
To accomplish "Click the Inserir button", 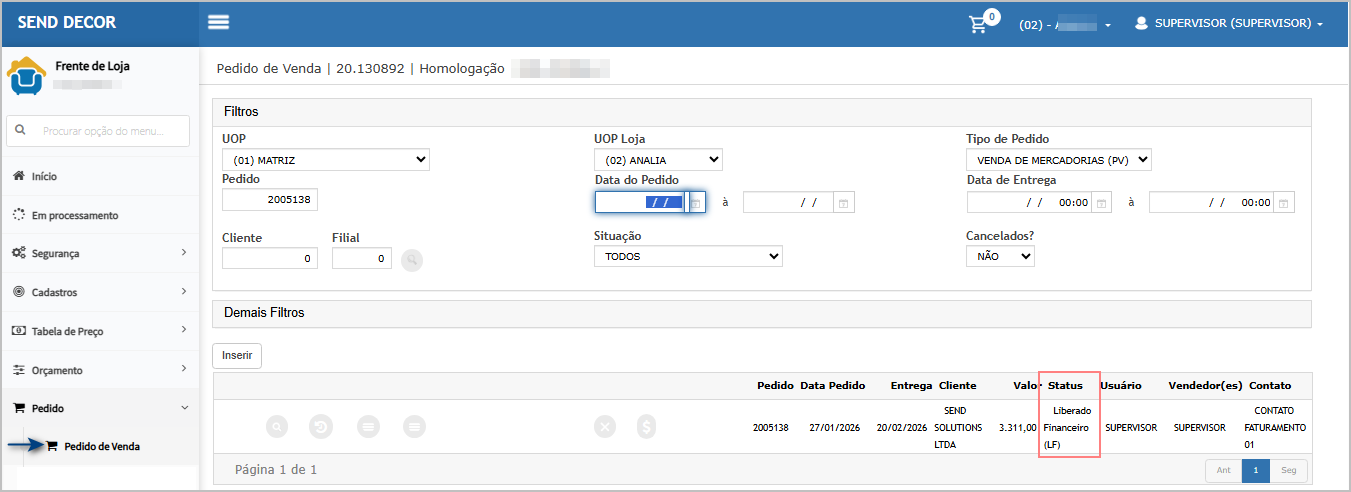I will pyautogui.click(x=237, y=355).
